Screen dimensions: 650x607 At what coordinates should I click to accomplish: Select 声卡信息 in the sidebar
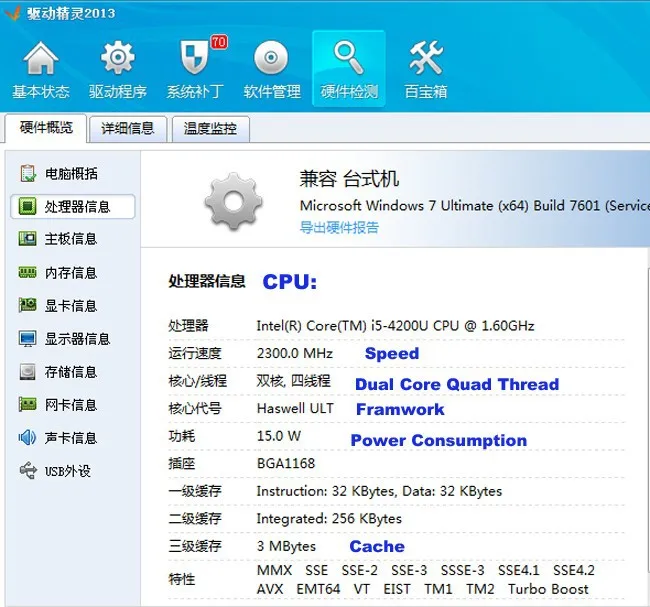73,438
